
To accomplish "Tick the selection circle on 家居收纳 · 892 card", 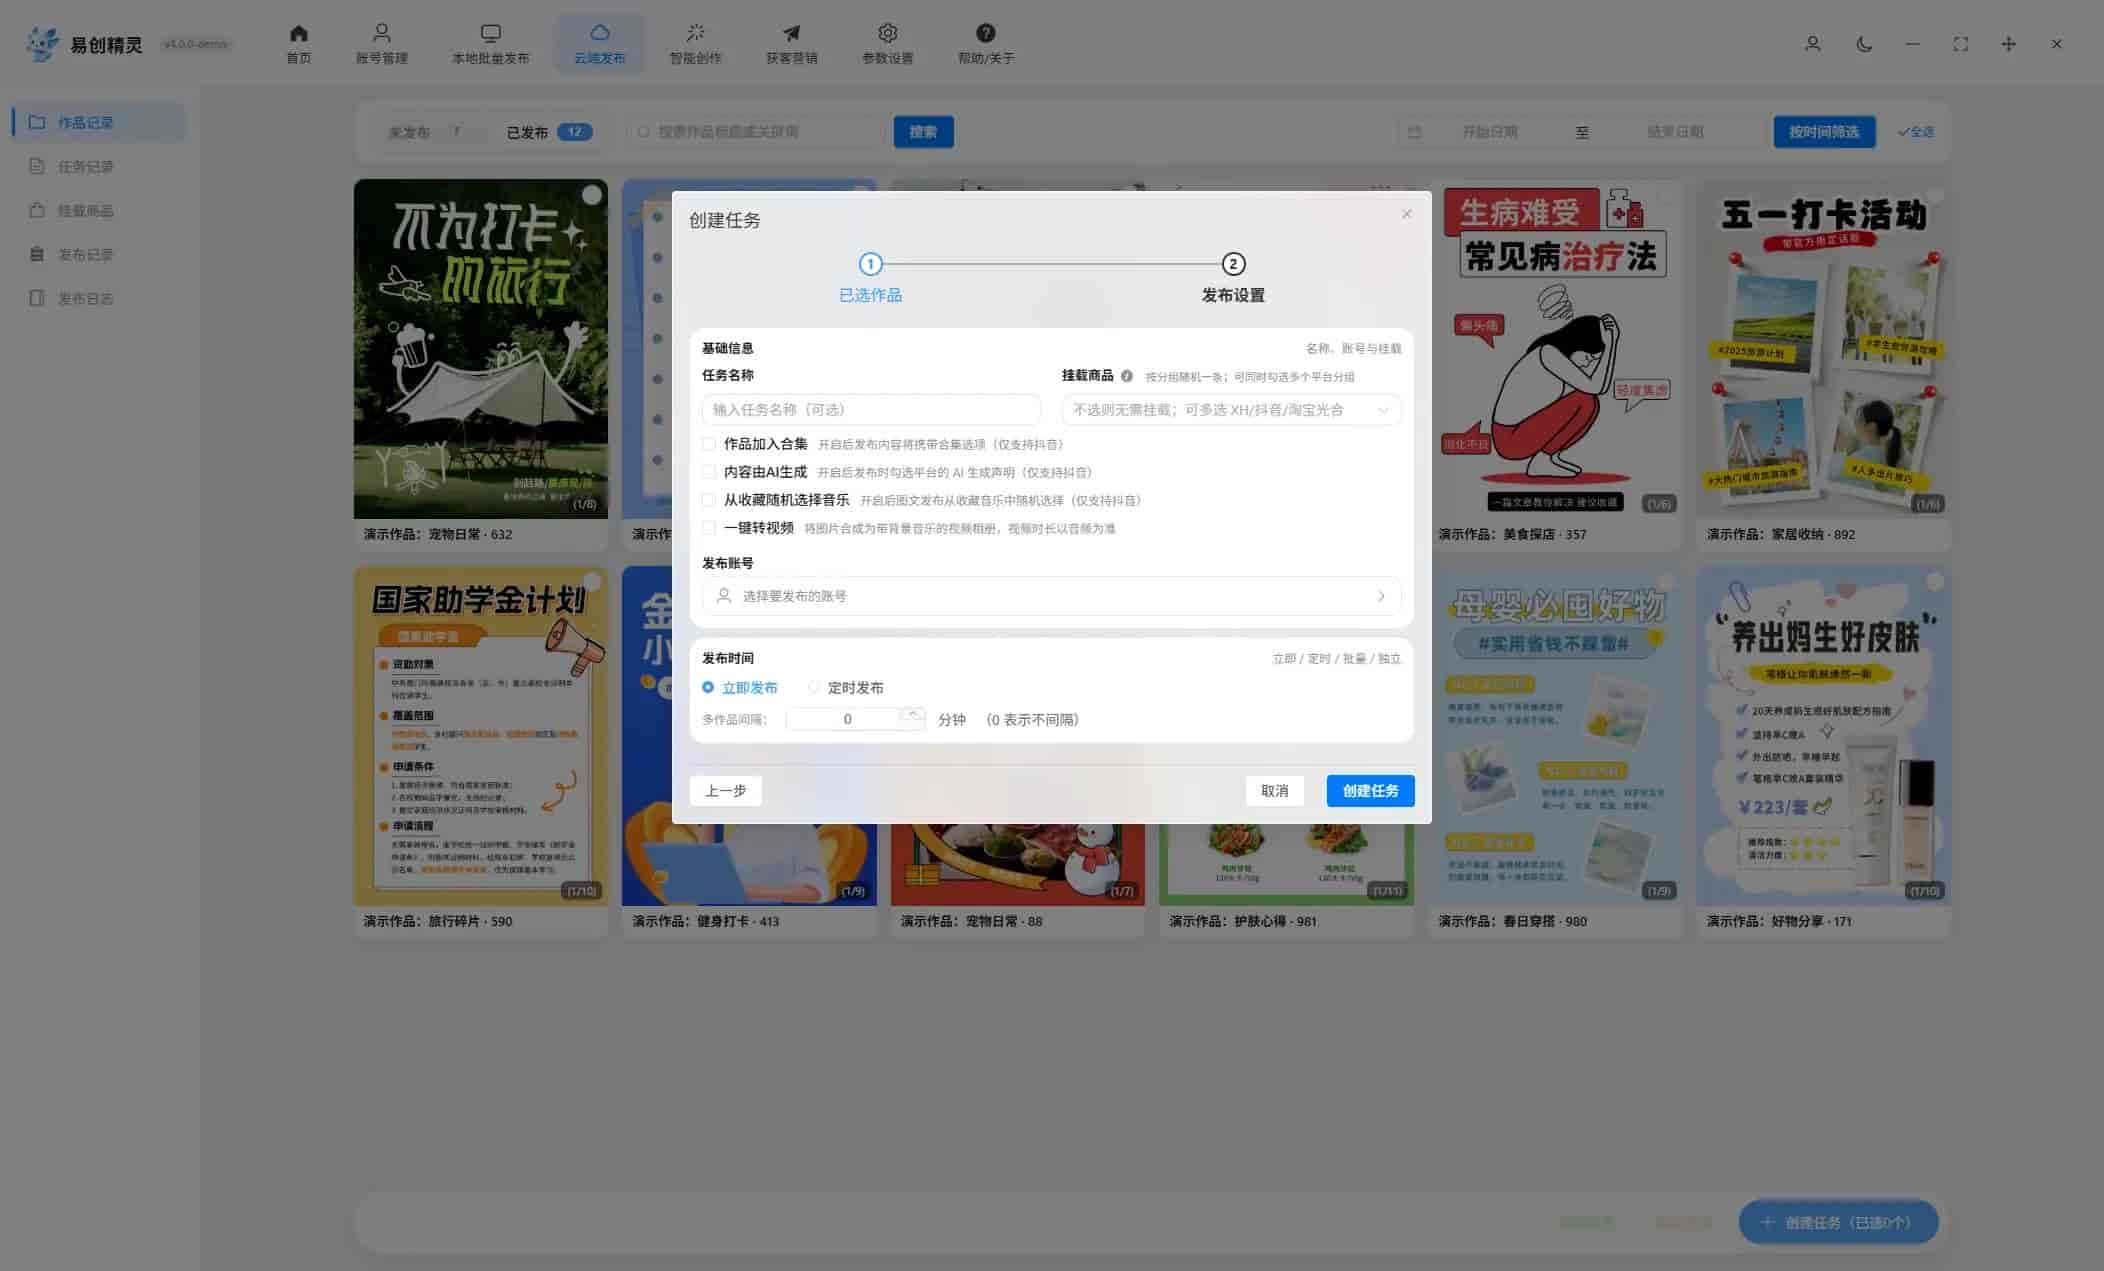I will 1935,195.
